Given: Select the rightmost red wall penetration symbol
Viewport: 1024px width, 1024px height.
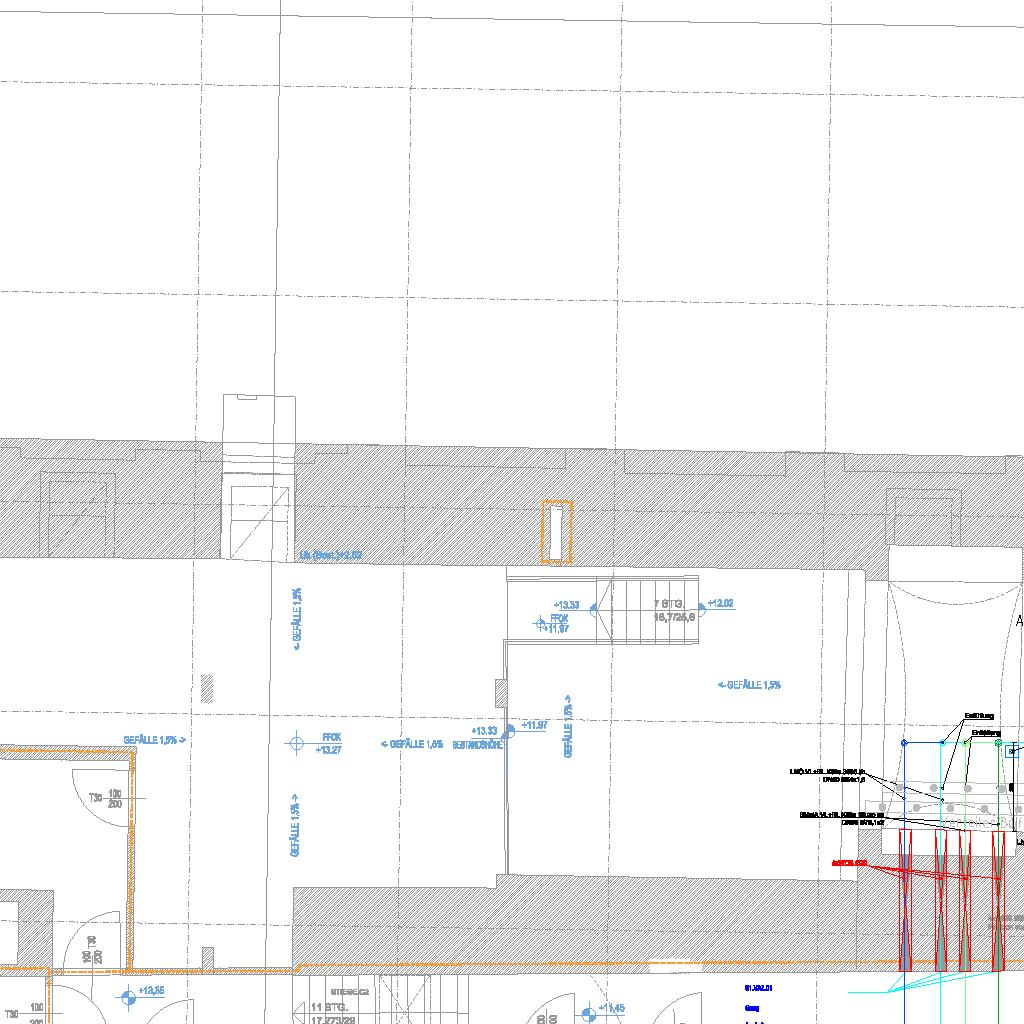Looking at the screenshot, I should point(998,900).
